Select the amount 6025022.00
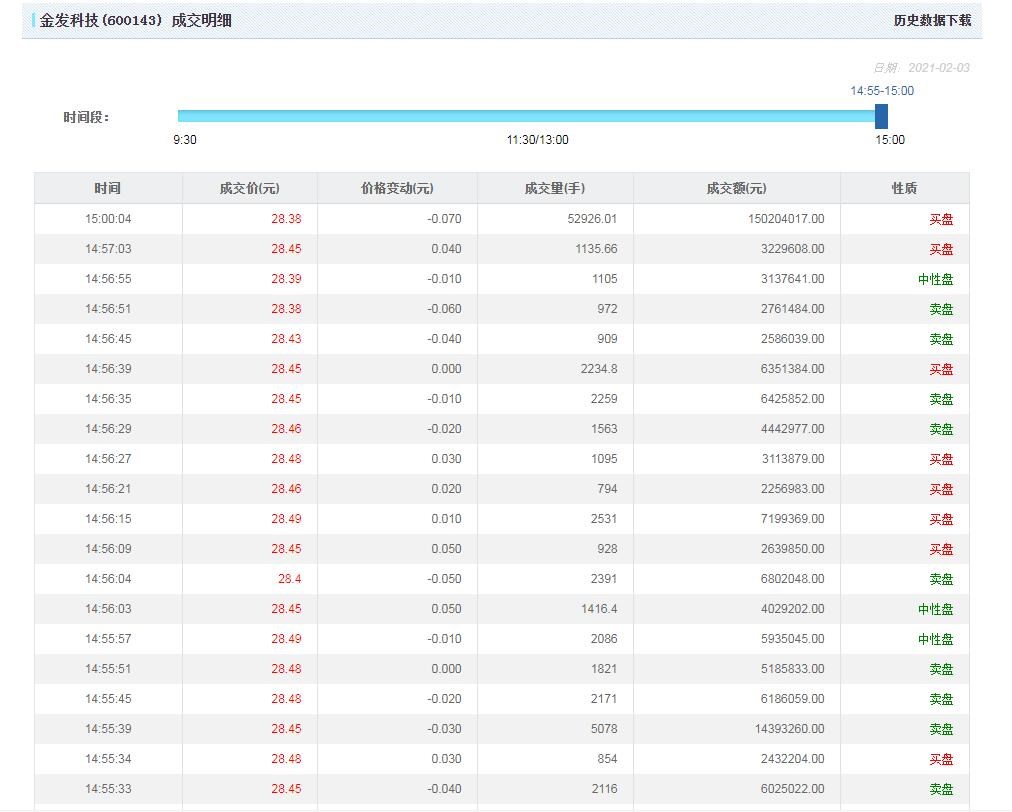Viewport: 1012px width, 812px height. point(792,789)
